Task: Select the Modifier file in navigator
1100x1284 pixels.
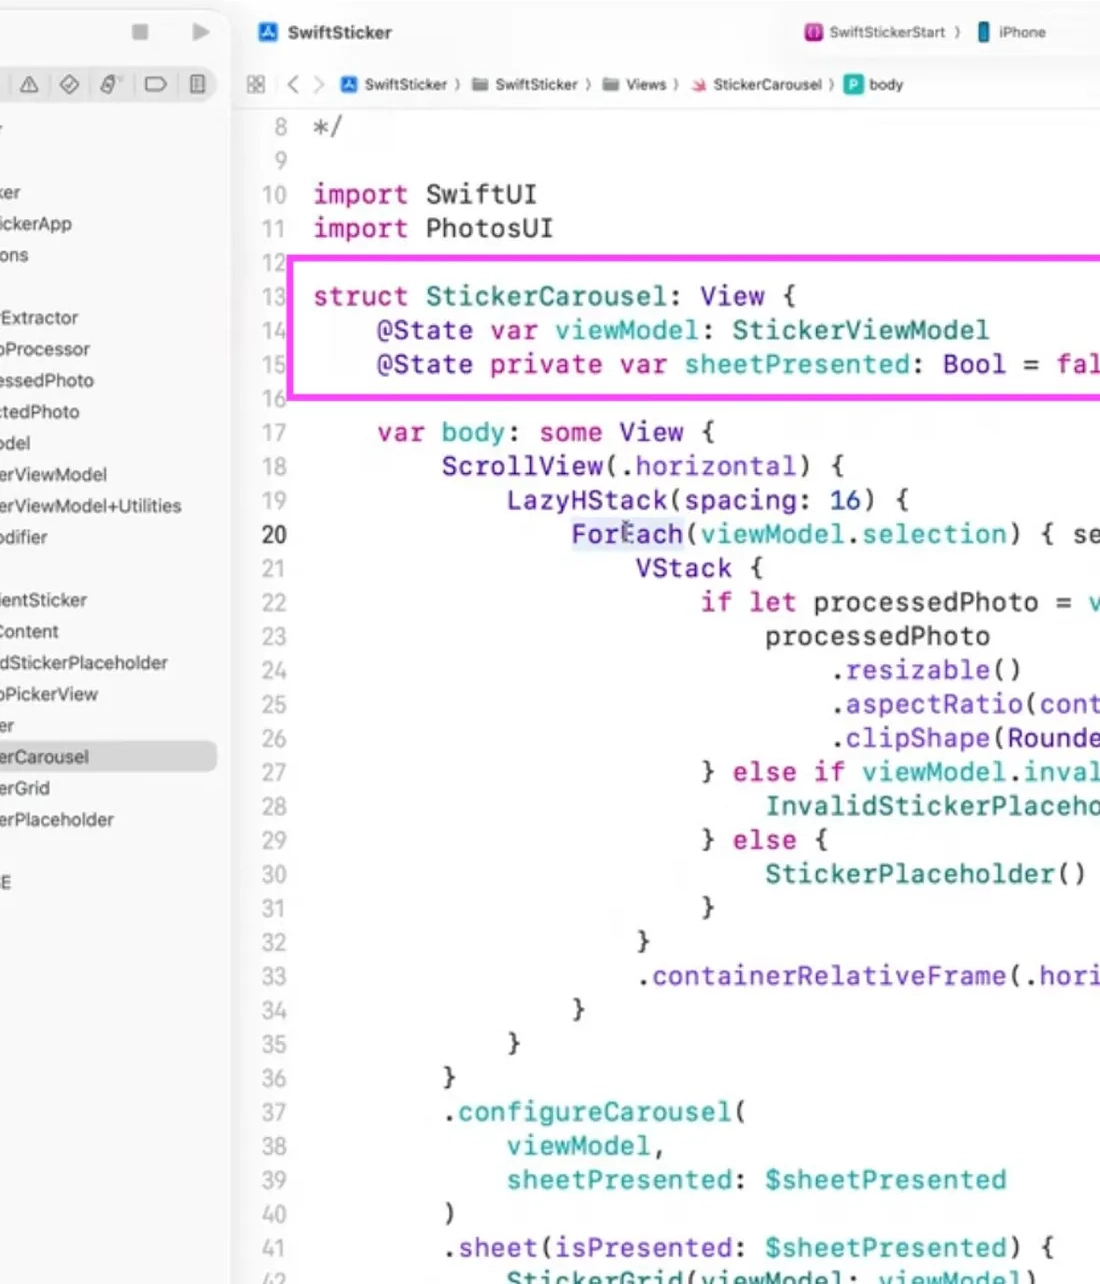Action: point(24,537)
